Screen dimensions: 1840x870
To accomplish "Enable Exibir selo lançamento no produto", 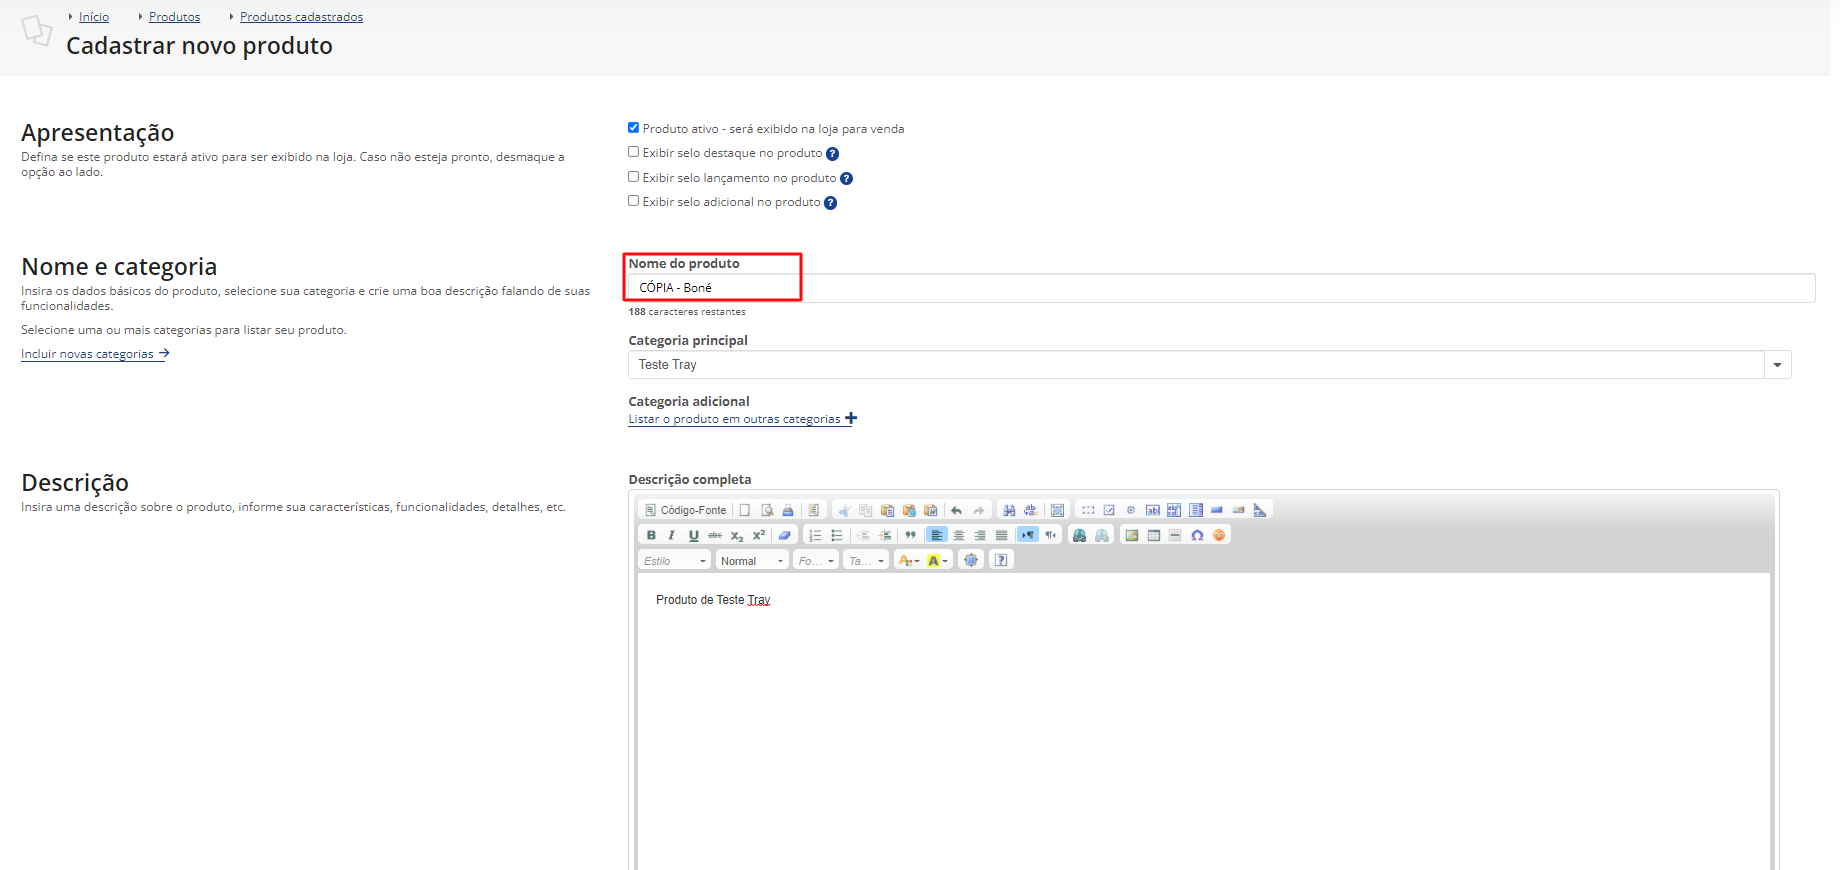I will tap(633, 177).
